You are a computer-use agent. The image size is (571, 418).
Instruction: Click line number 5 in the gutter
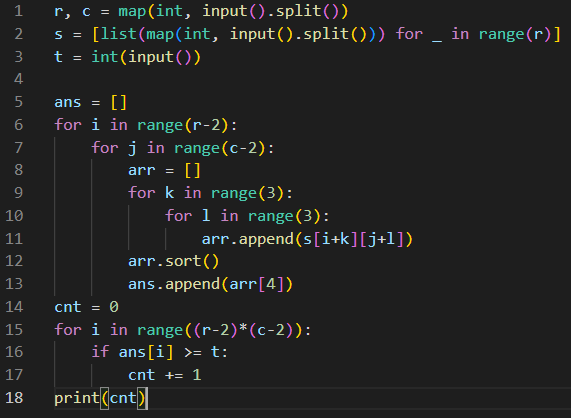pyautogui.click(x=19, y=102)
